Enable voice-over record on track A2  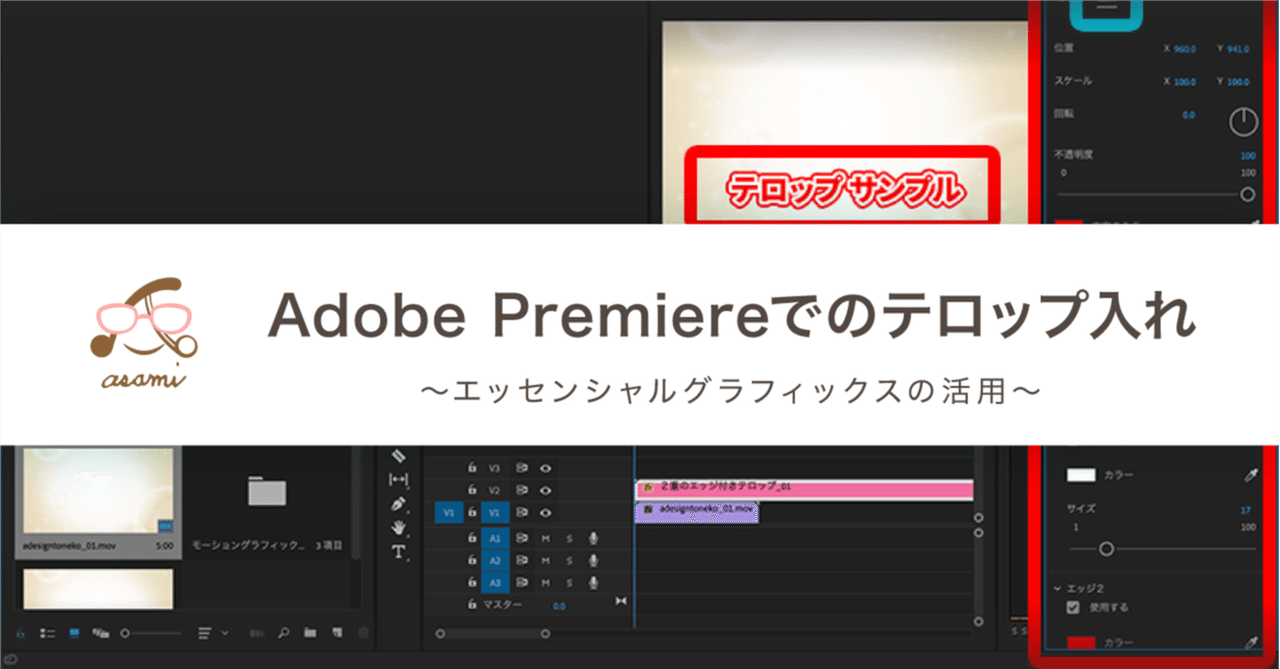pyautogui.click(x=594, y=560)
